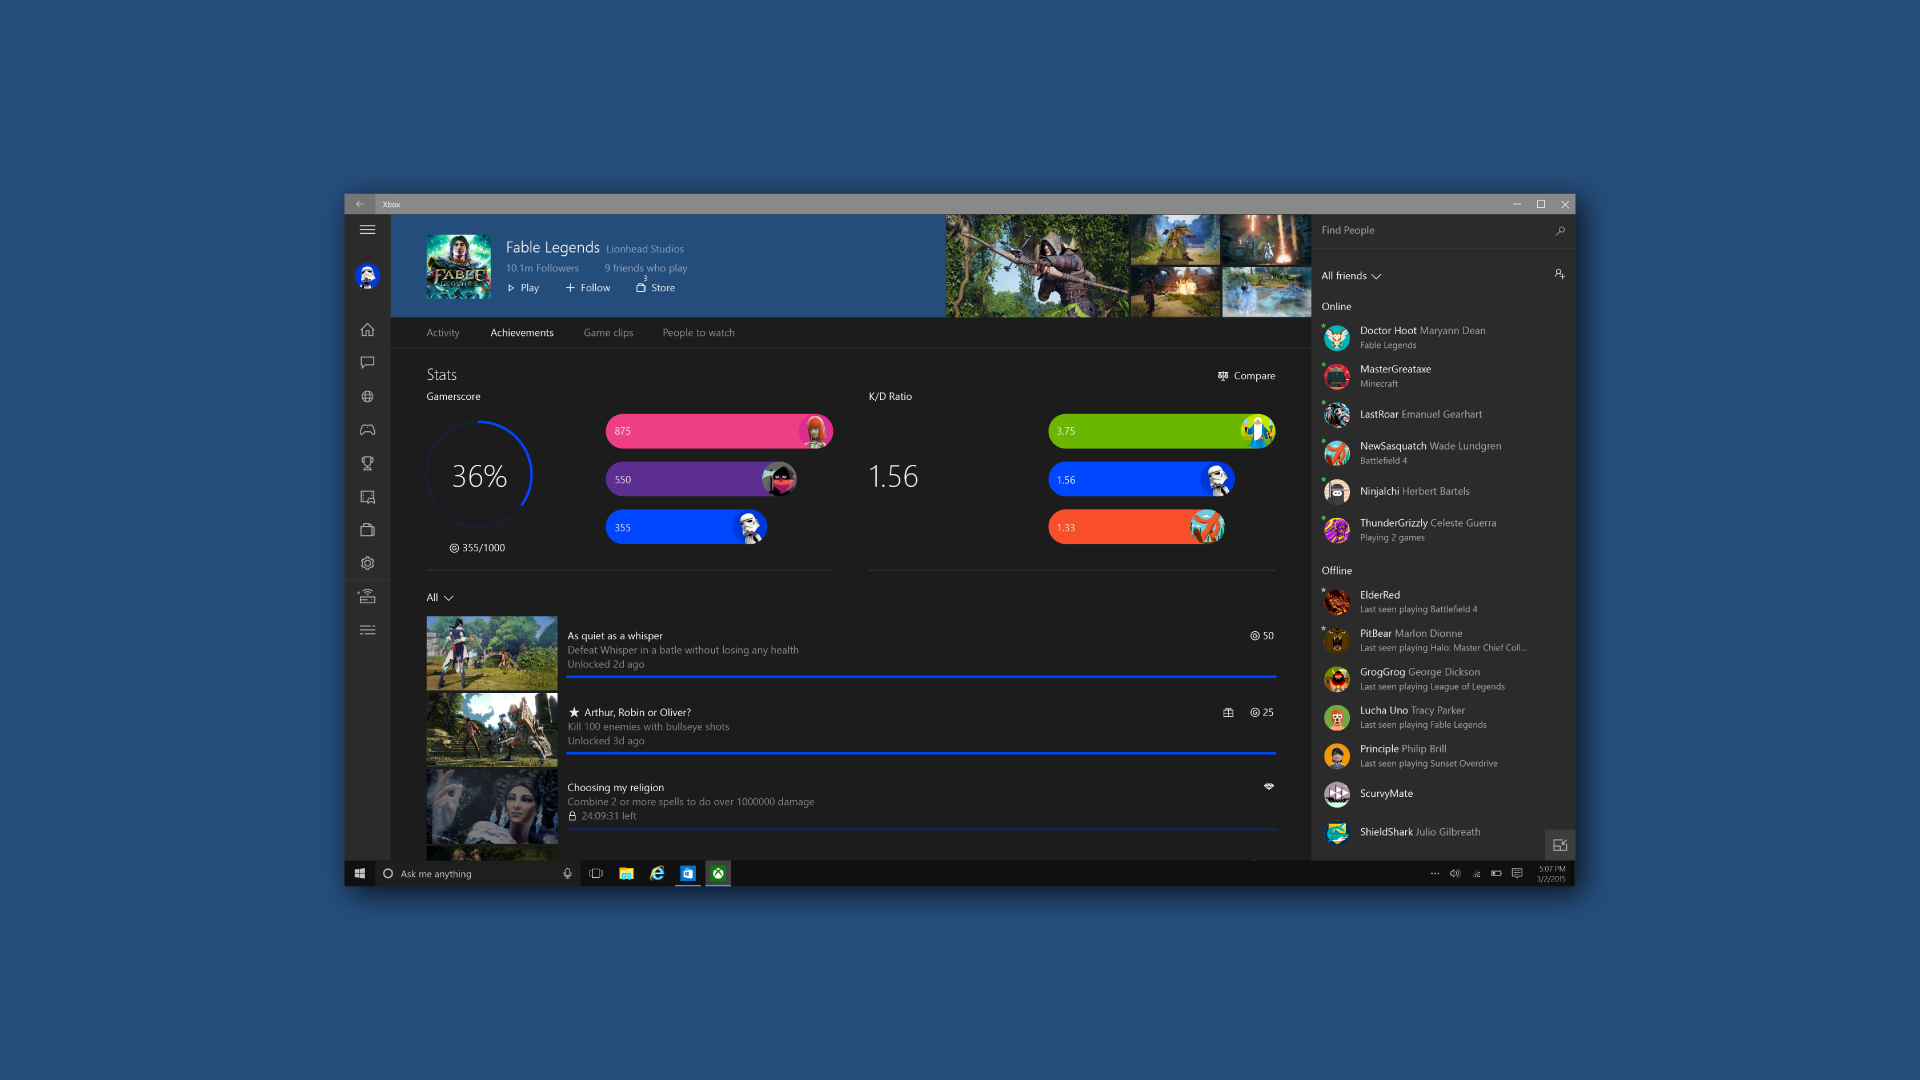Open the As quiet as a whisper achievement
Viewport: 1920px width, 1080px height.
point(851,653)
